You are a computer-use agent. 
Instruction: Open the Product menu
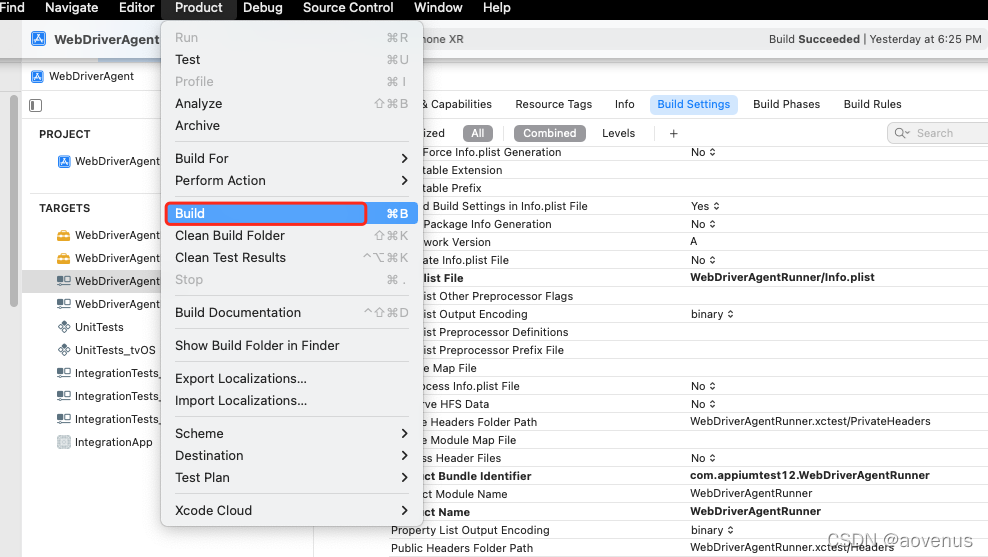coord(198,8)
